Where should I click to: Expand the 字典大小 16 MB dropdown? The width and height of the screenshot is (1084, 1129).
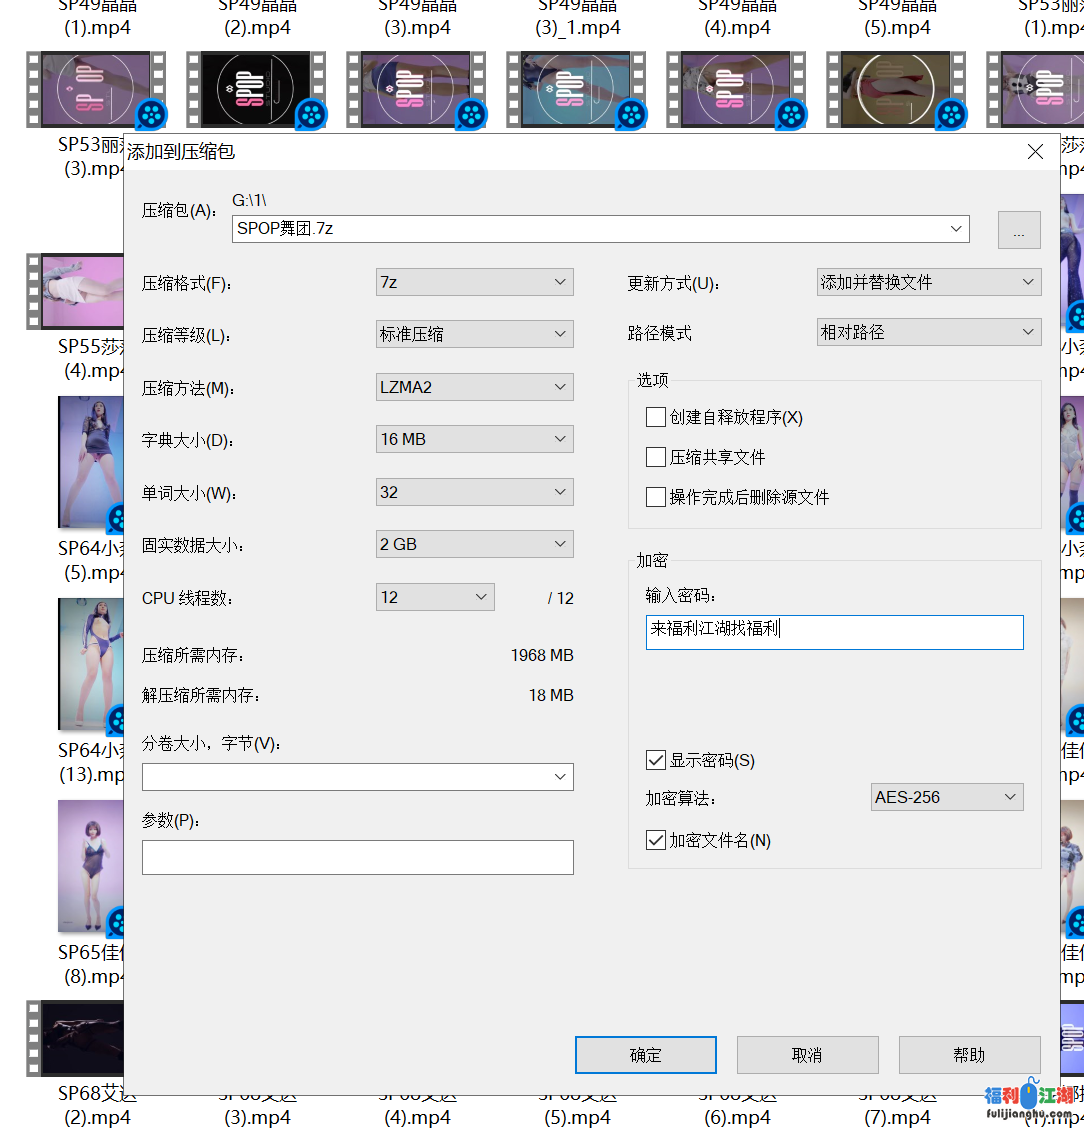[x=474, y=439]
